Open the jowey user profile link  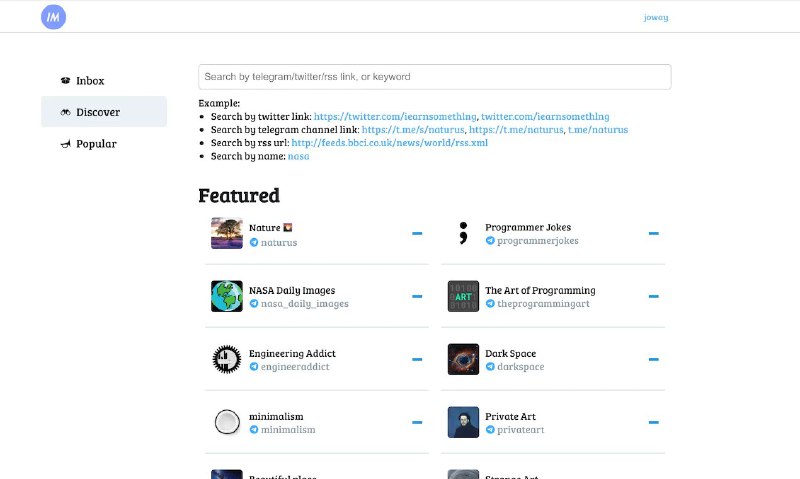656,17
